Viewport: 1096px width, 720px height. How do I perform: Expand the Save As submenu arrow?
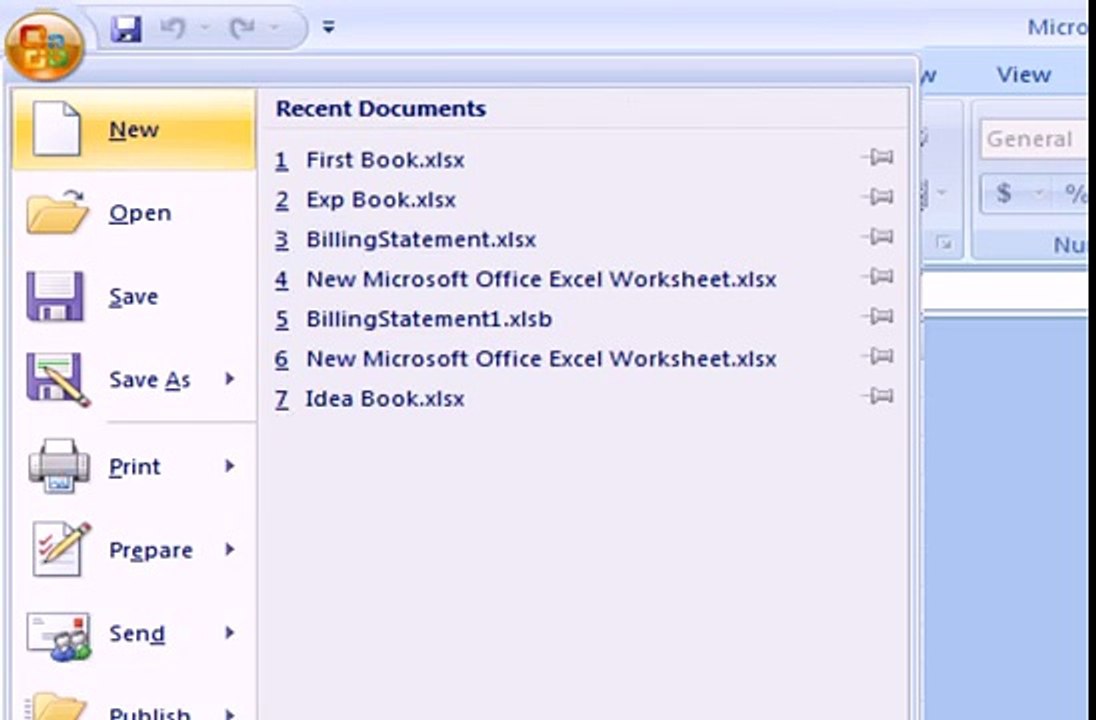[229, 379]
